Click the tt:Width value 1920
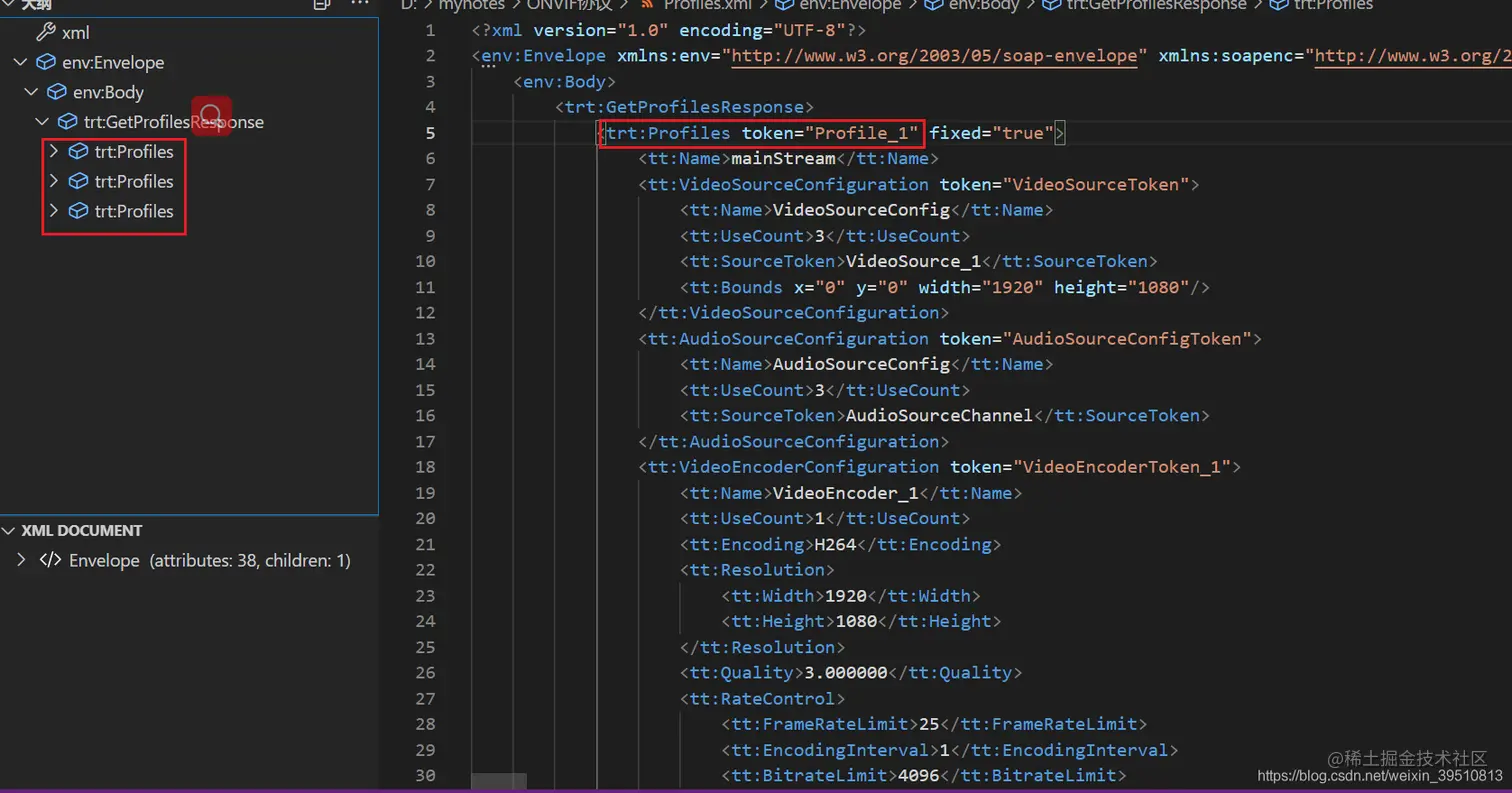The width and height of the screenshot is (1512, 793). pyautogui.click(x=846, y=596)
